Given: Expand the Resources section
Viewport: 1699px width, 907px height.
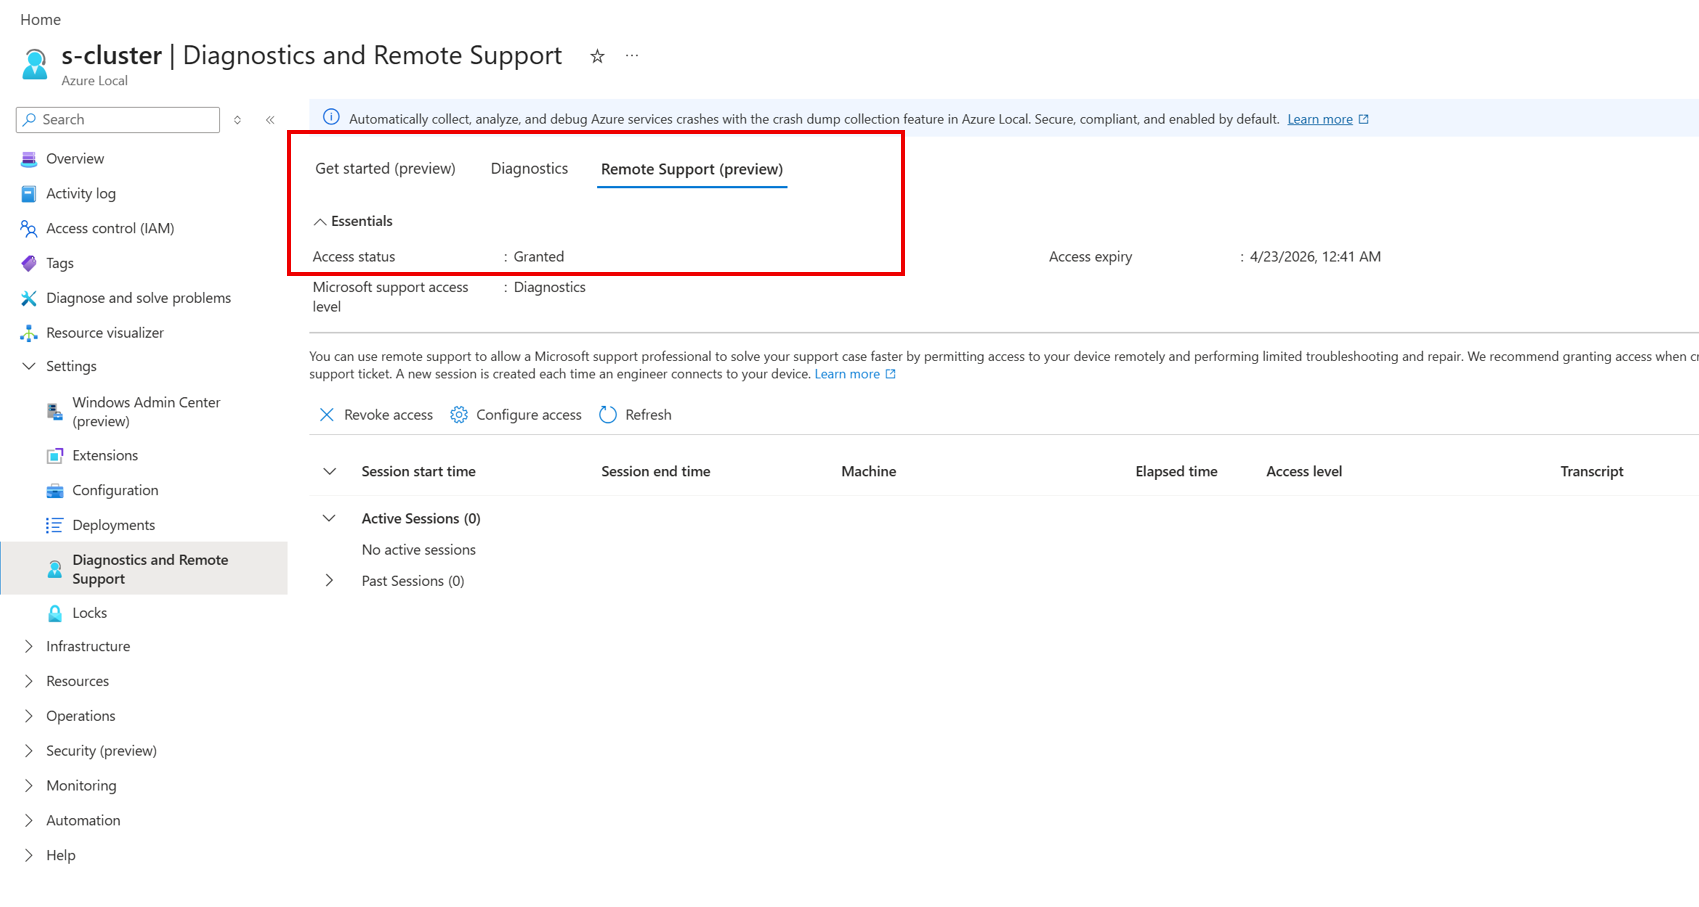Looking at the screenshot, I should 29,682.
